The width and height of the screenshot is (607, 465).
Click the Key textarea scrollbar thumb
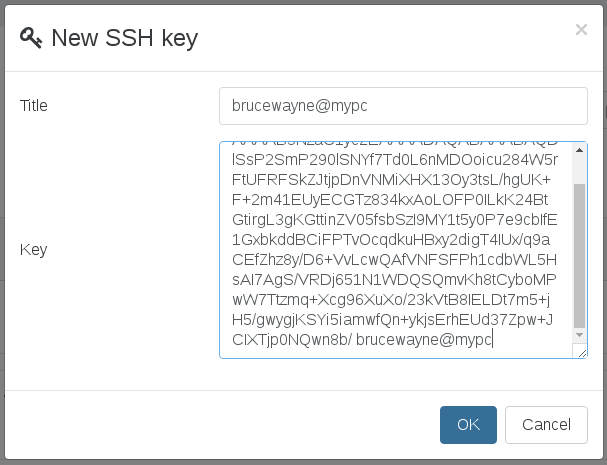pos(579,256)
